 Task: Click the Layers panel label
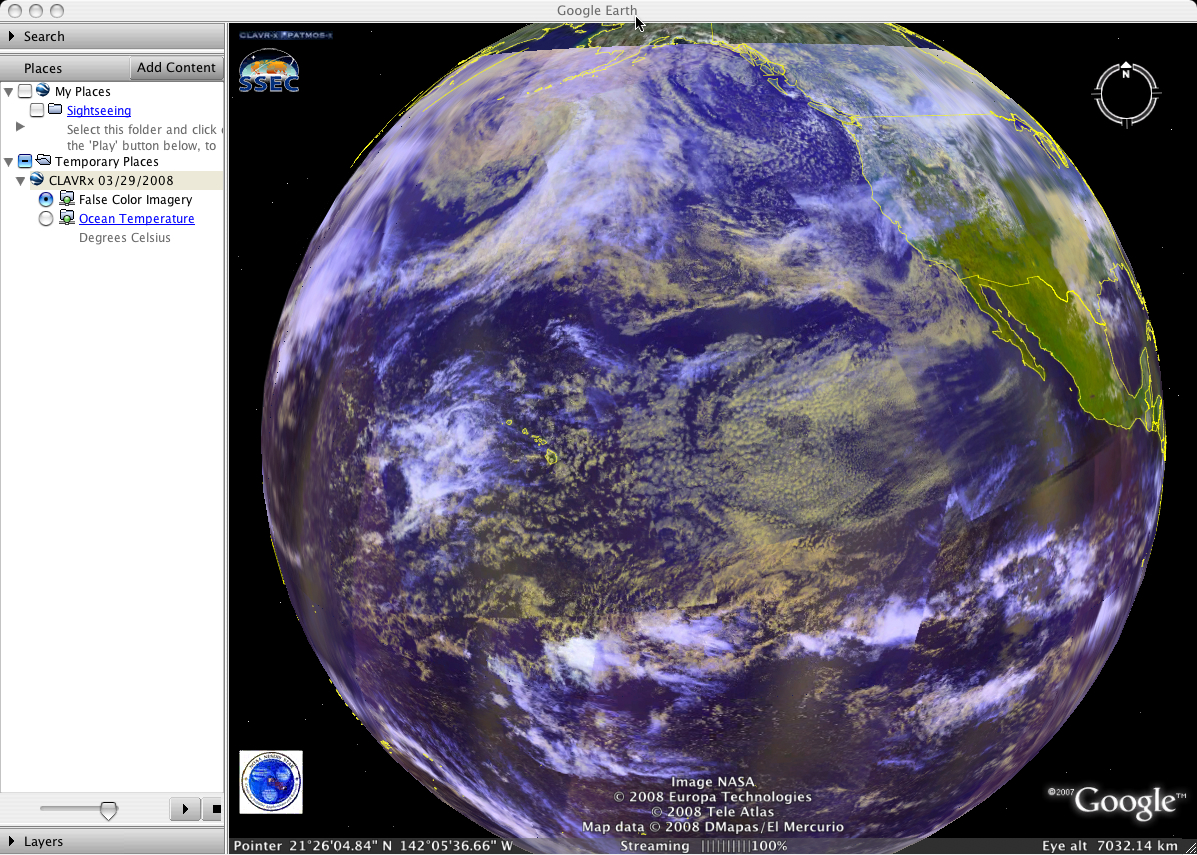pyautogui.click(x=44, y=841)
